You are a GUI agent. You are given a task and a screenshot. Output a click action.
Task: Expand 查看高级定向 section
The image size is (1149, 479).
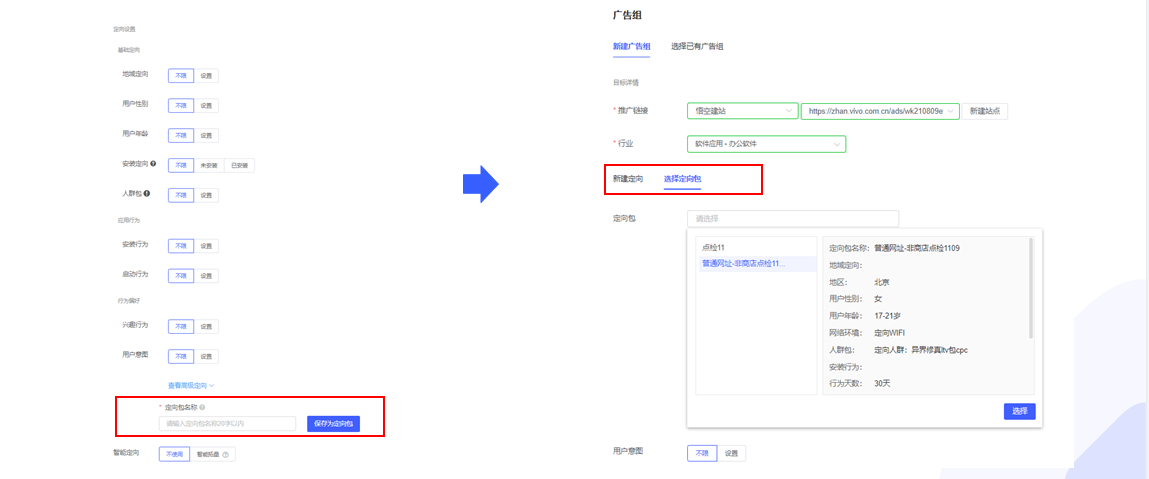tap(191, 385)
